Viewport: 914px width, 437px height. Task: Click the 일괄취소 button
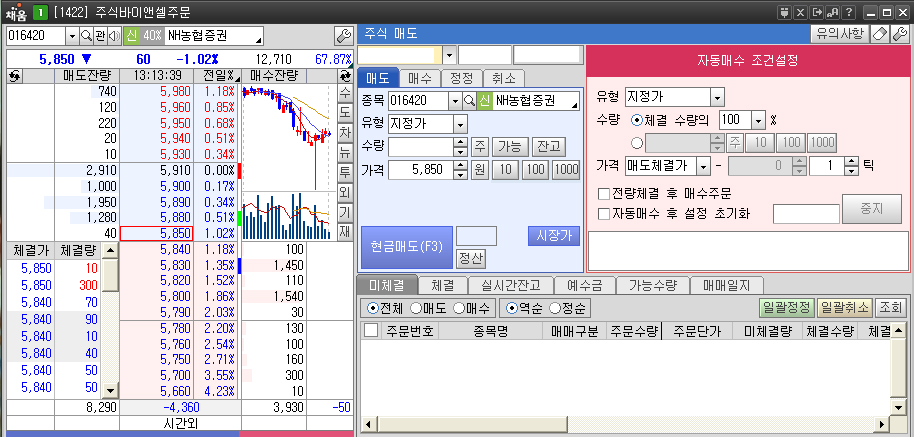click(843, 308)
